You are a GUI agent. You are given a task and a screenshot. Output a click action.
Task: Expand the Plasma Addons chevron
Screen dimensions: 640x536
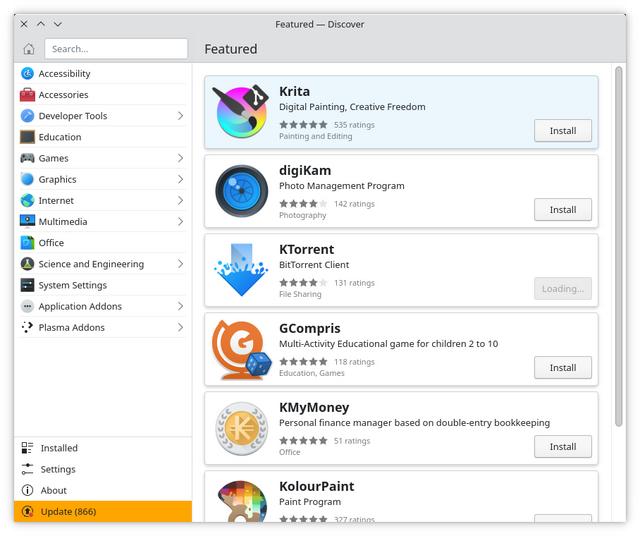click(180, 327)
